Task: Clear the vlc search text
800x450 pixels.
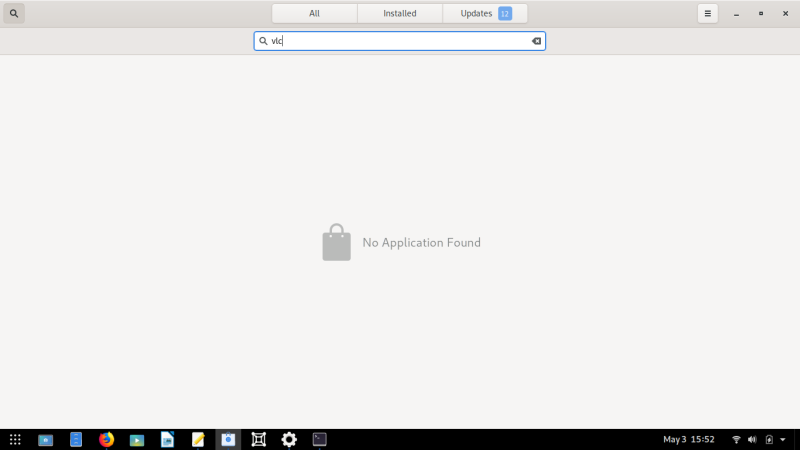Action: pyautogui.click(x=536, y=41)
